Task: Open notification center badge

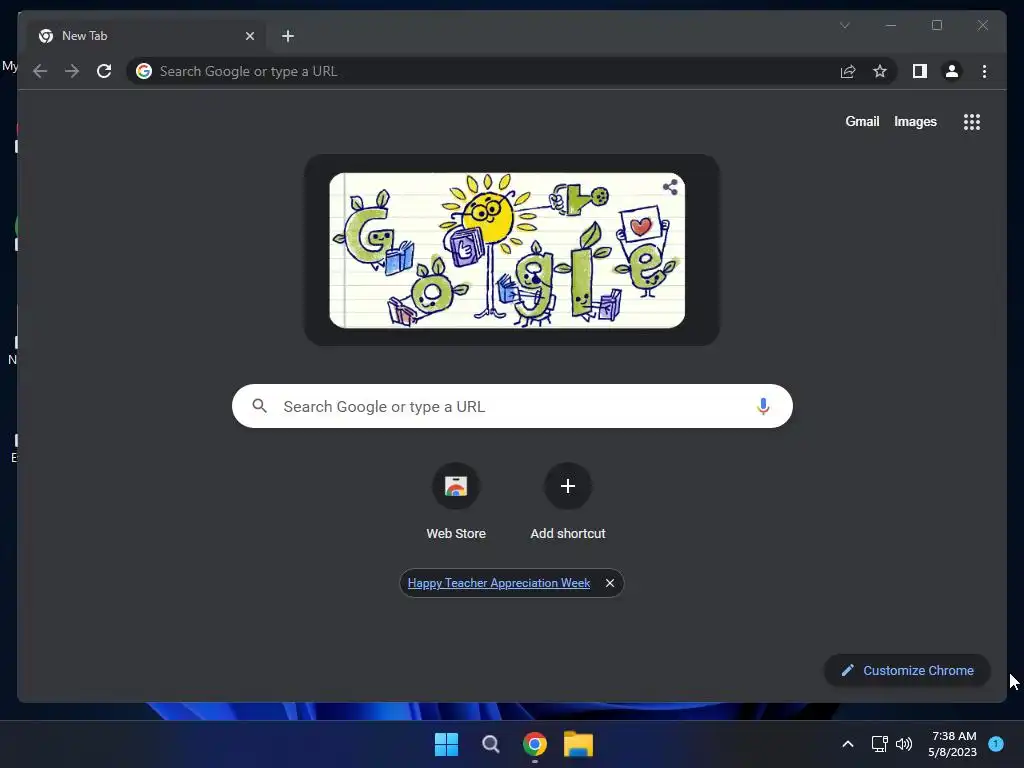Action: coord(996,744)
